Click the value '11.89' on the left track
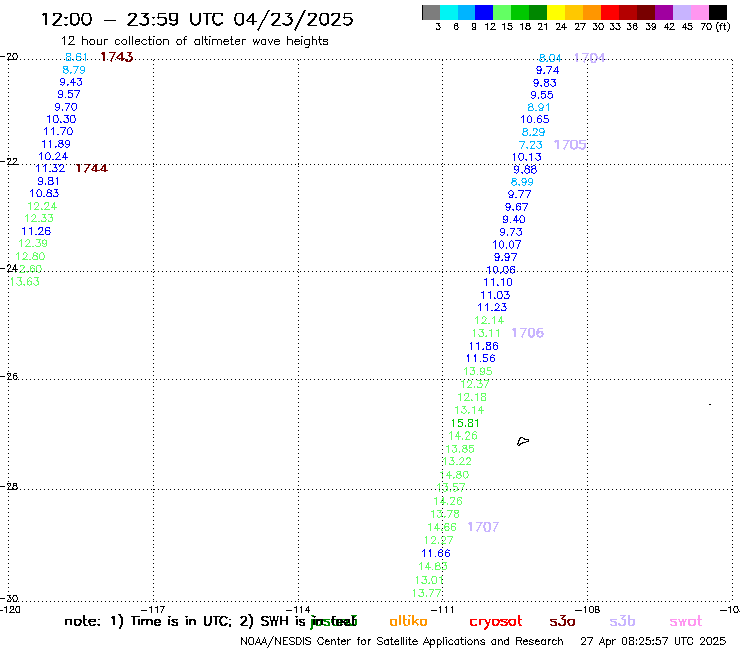The image size is (740, 650). (56, 144)
